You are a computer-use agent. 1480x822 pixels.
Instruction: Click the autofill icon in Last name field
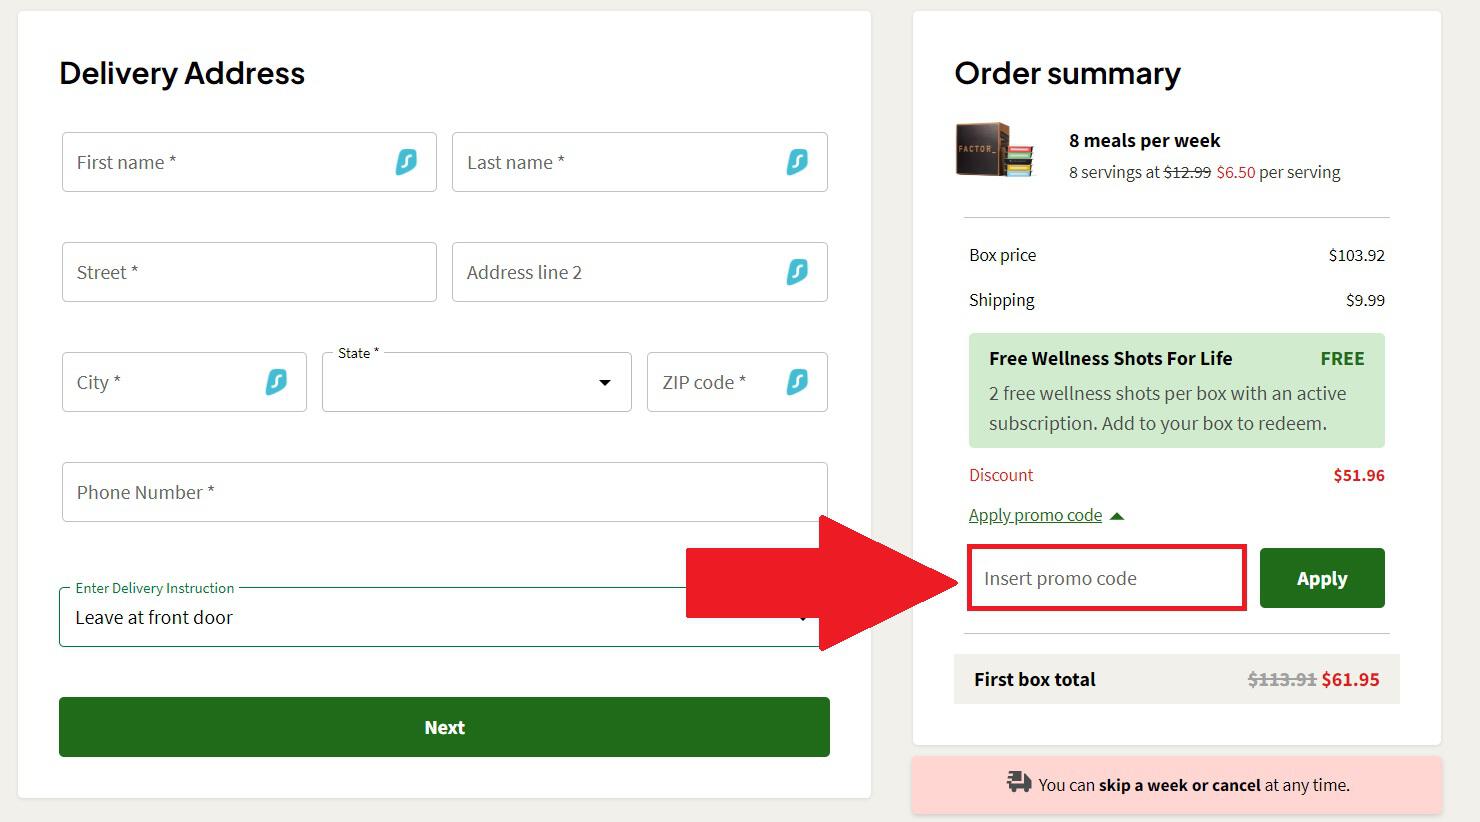point(797,162)
